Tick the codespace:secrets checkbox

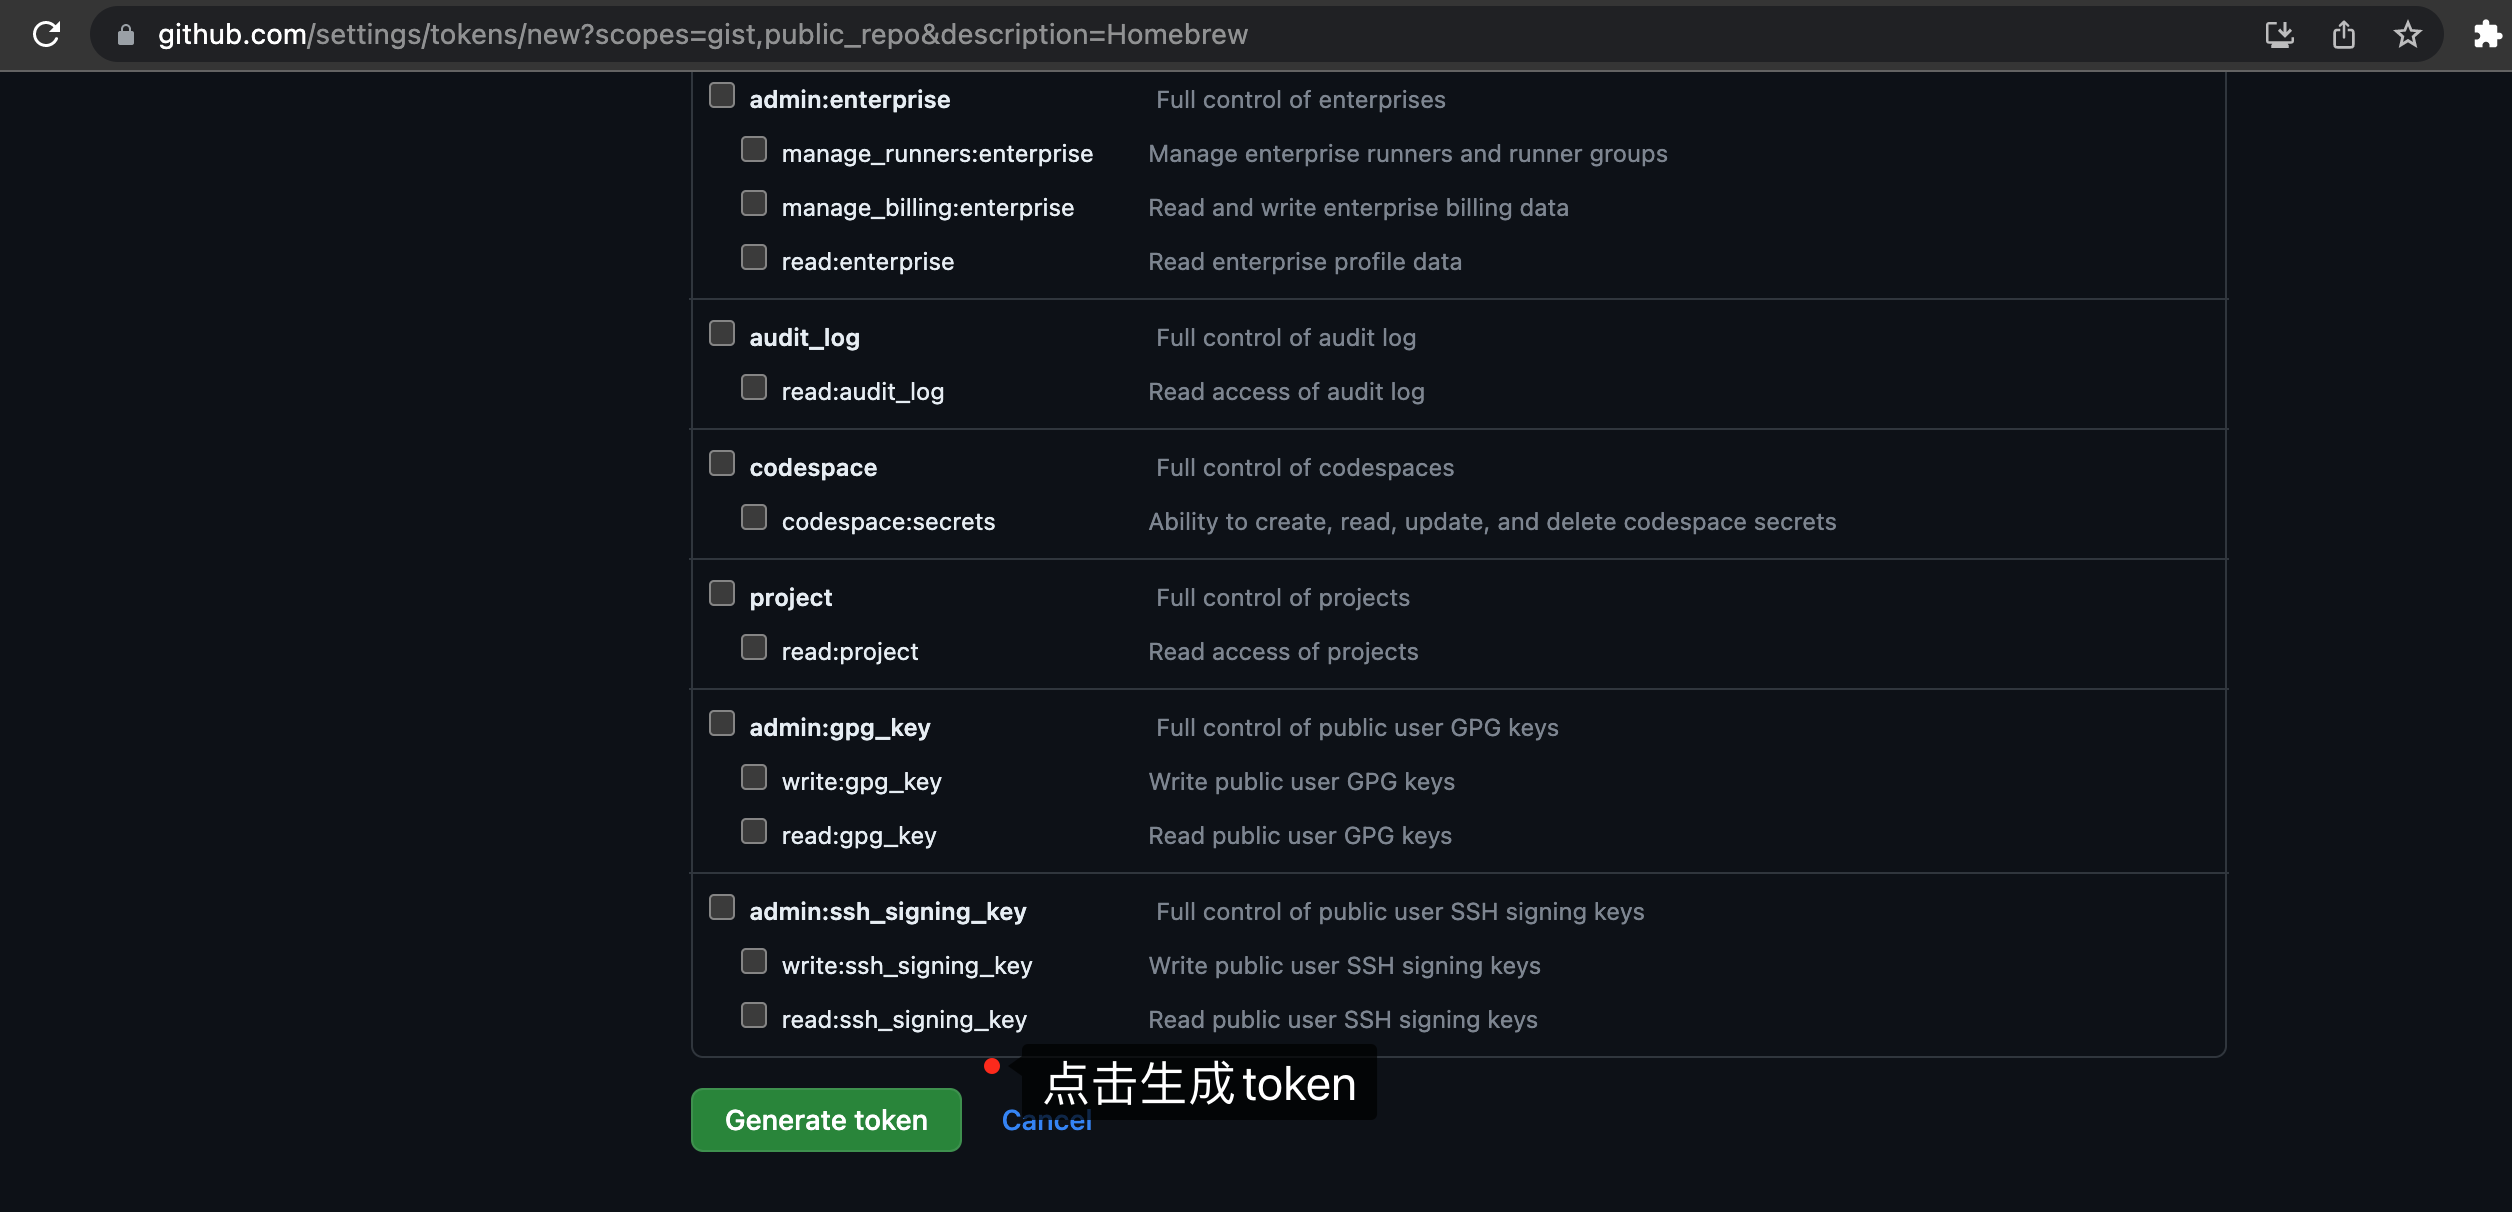[754, 518]
